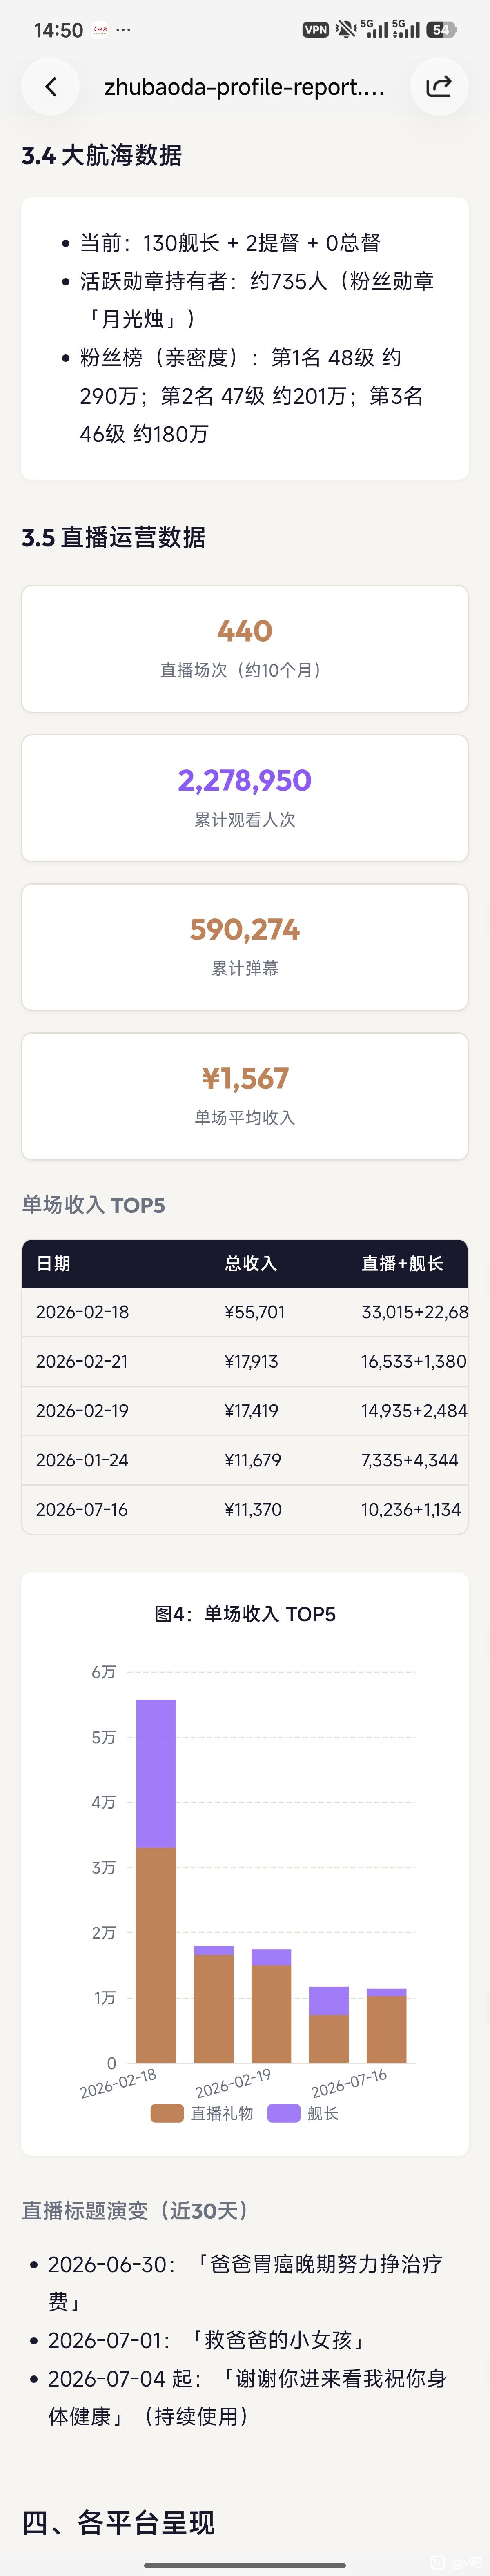Tap the three-dot notification icon in status bar
The width and height of the screenshot is (490, 2576).
pos(123,30)
